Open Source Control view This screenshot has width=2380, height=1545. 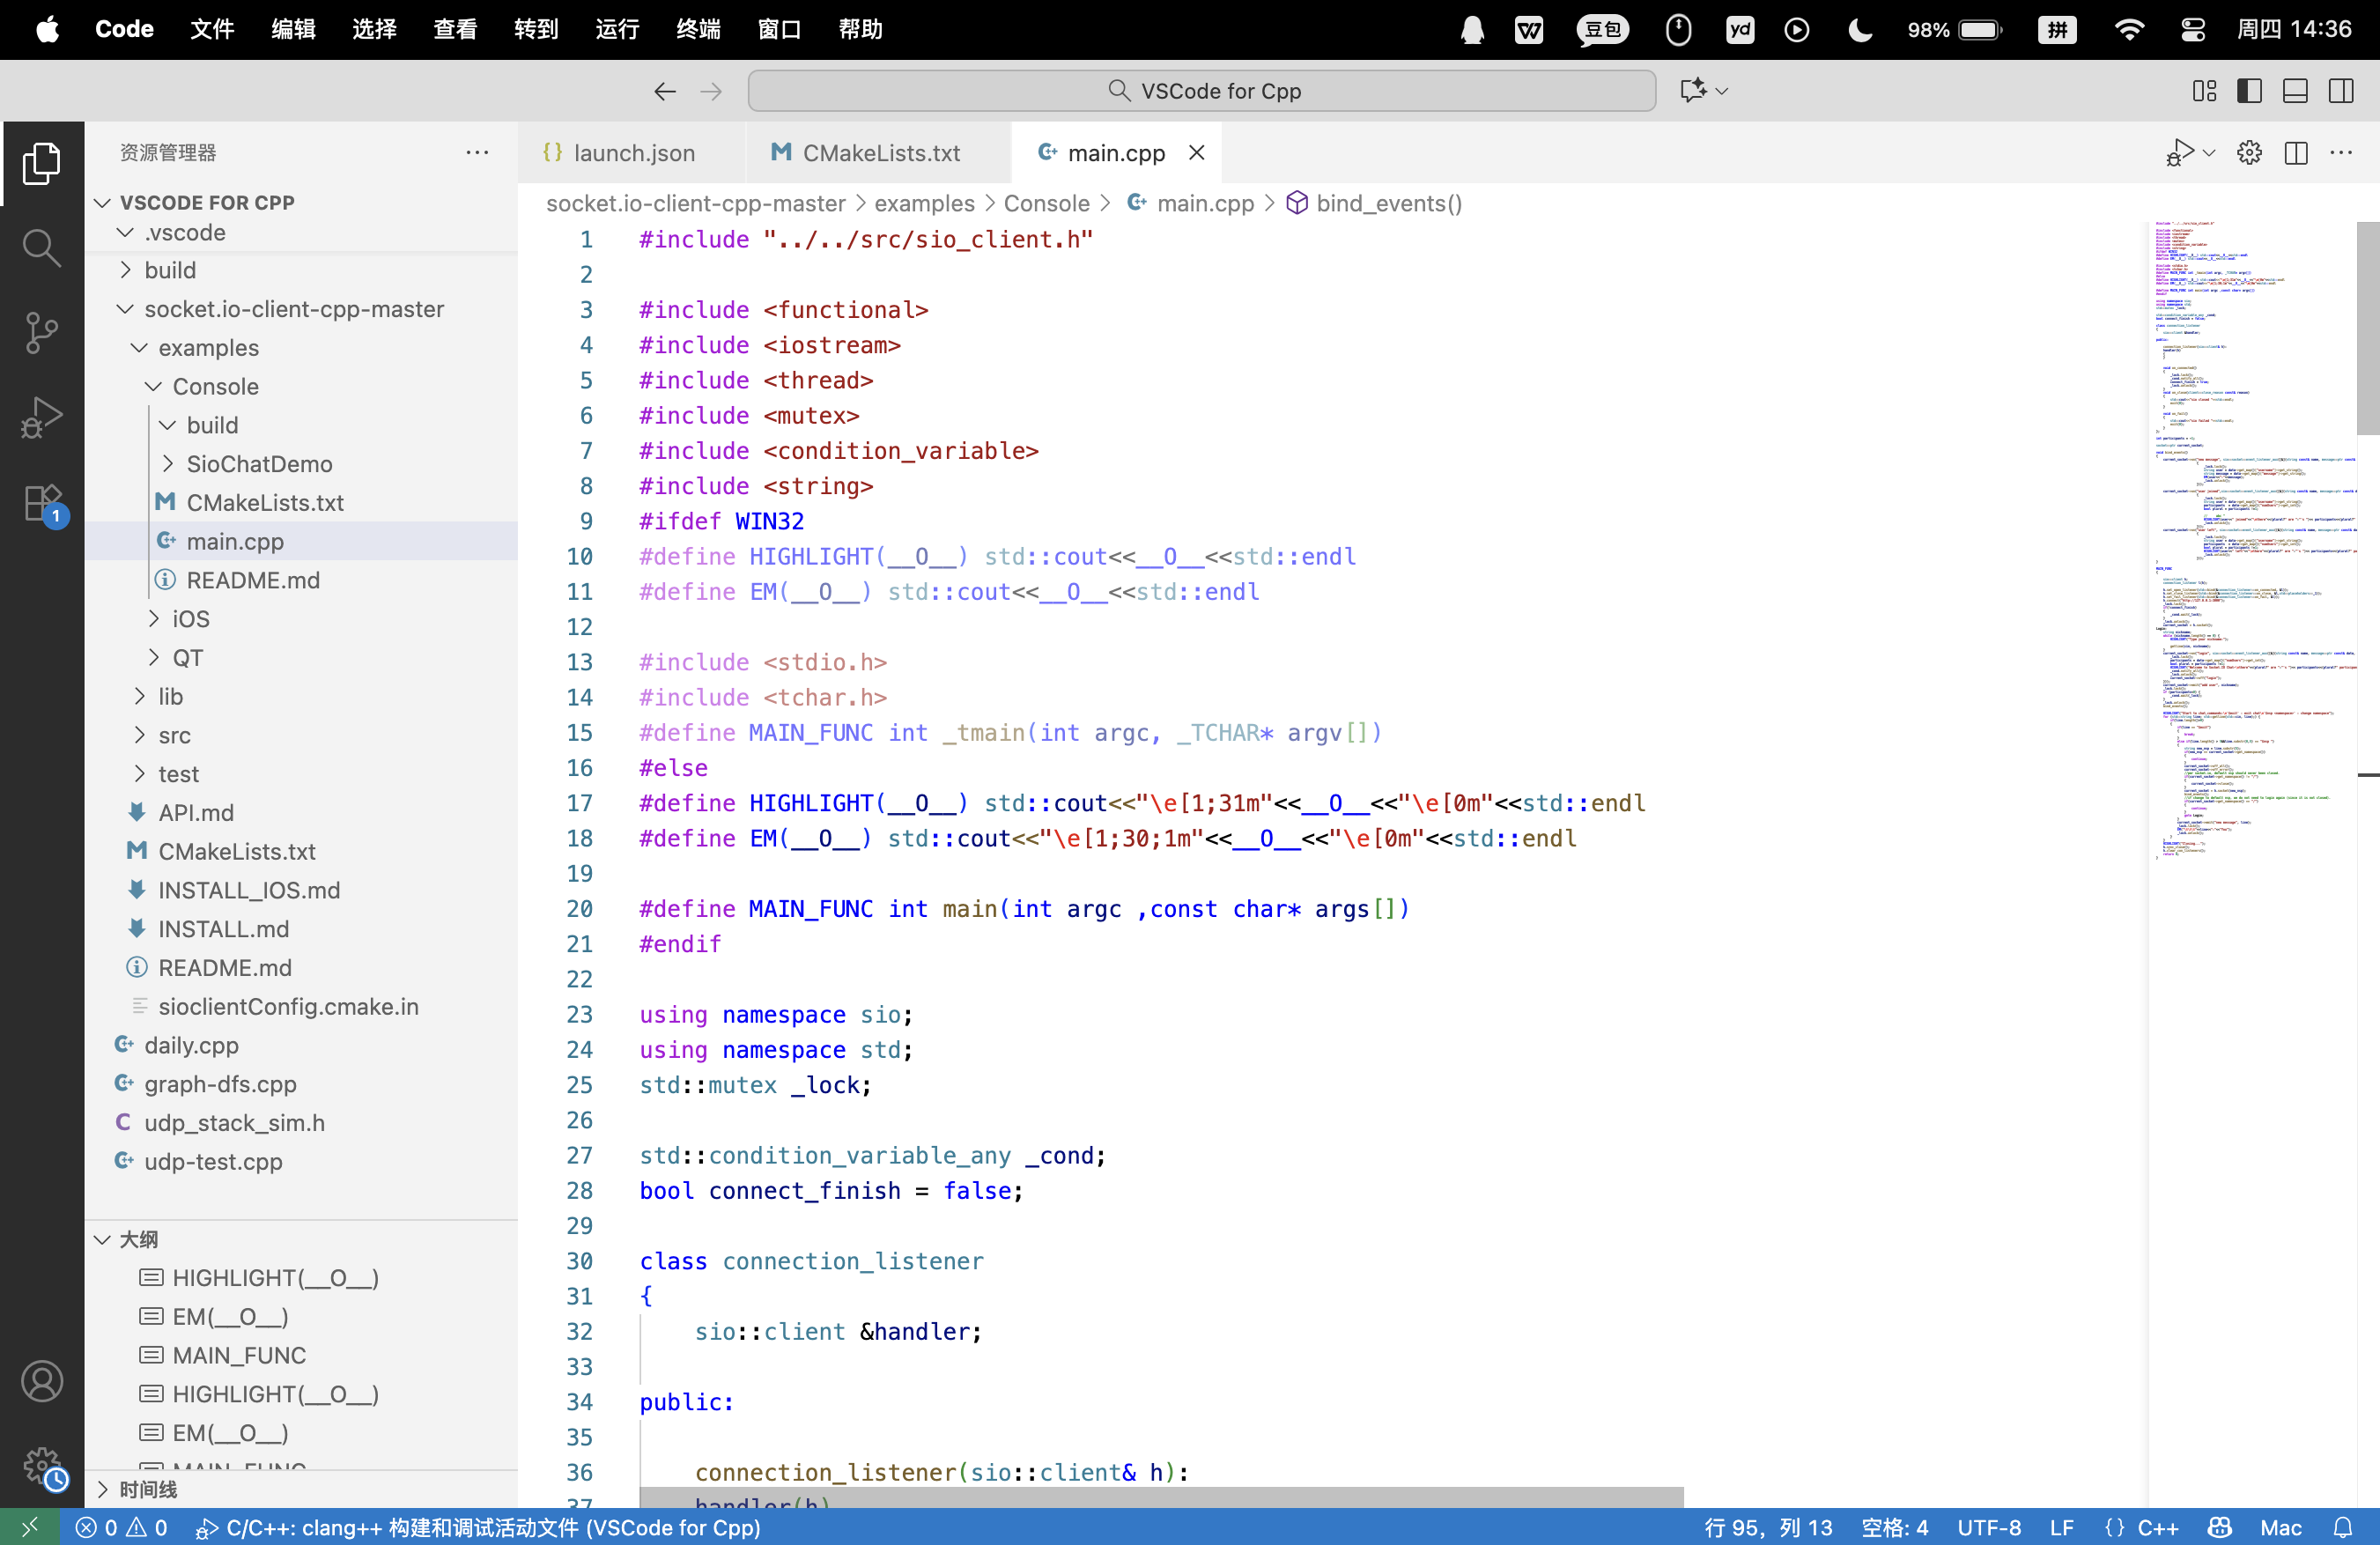tap(41, 332)
